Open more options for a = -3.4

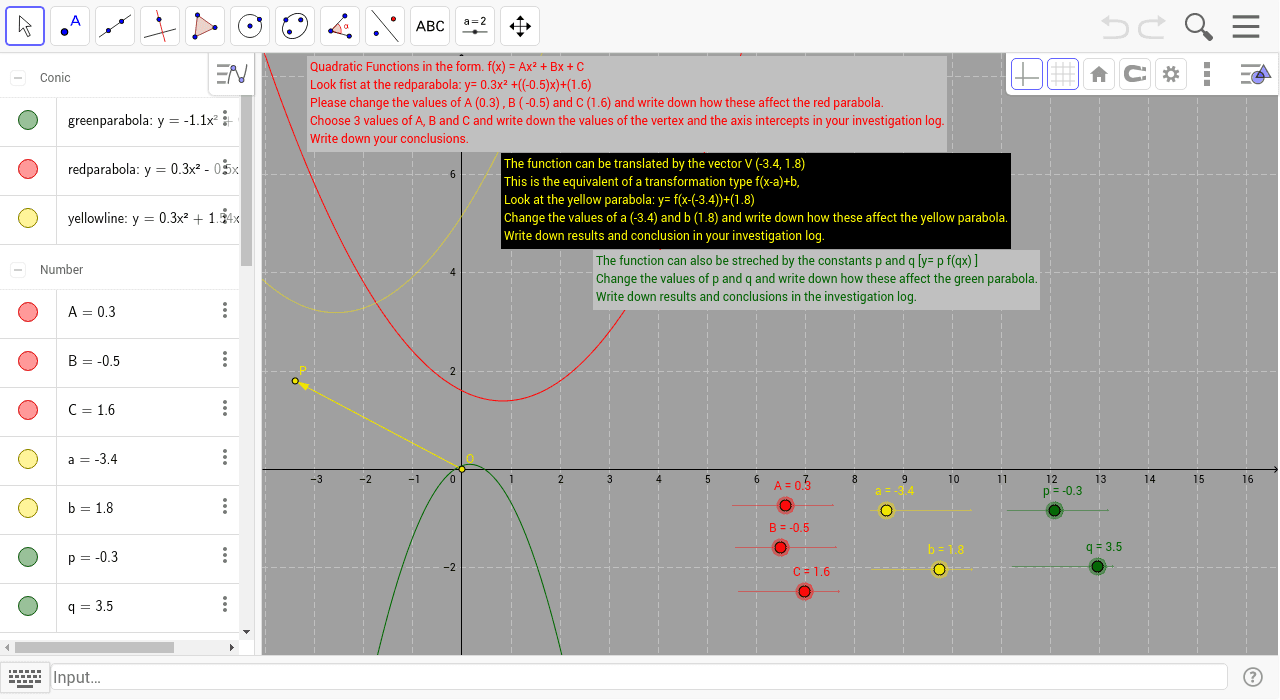point(225,457)
